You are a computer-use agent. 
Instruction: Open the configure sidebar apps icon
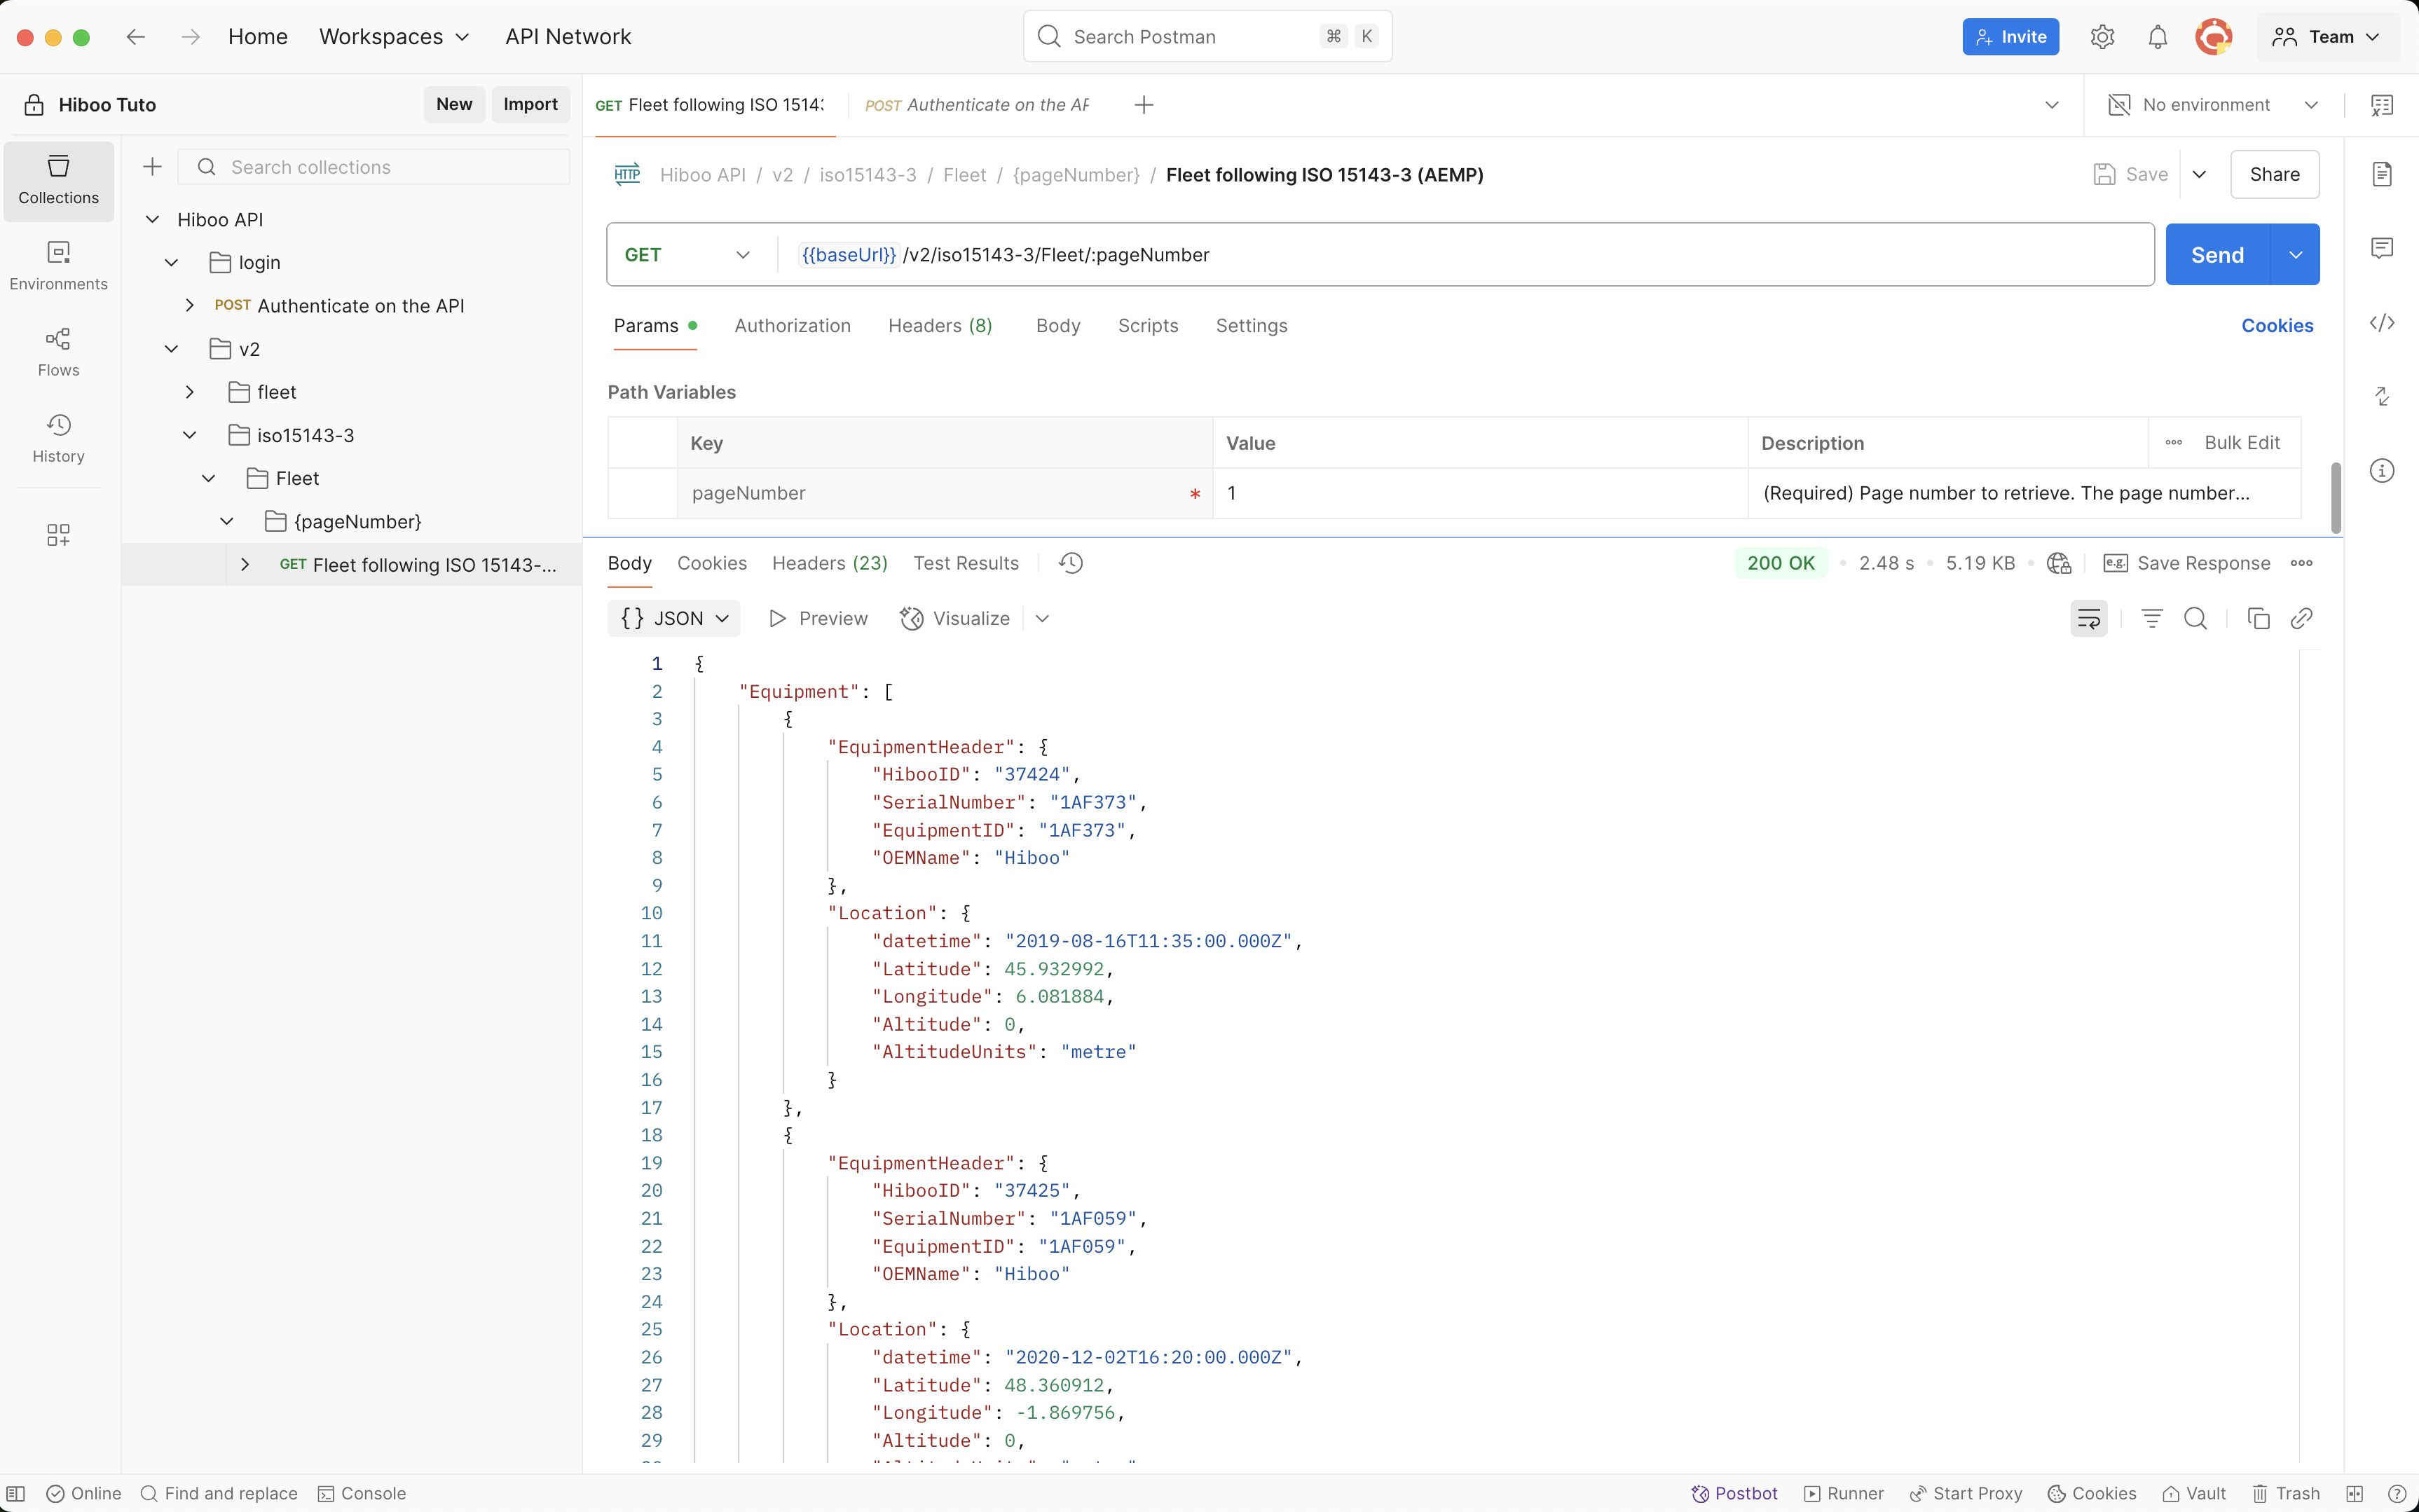58,535
